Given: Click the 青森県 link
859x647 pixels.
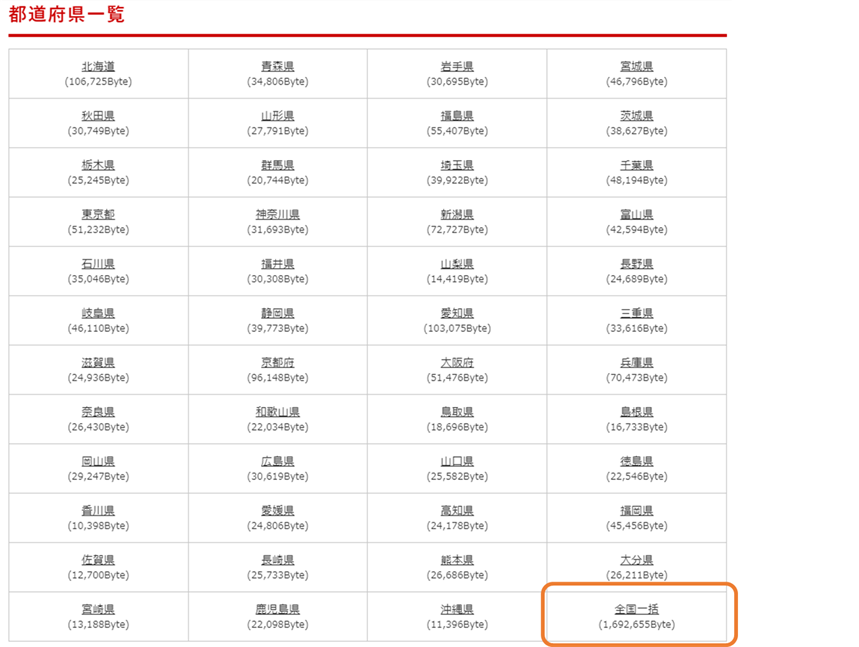Looking at the screenshot, I should (277, 67).
